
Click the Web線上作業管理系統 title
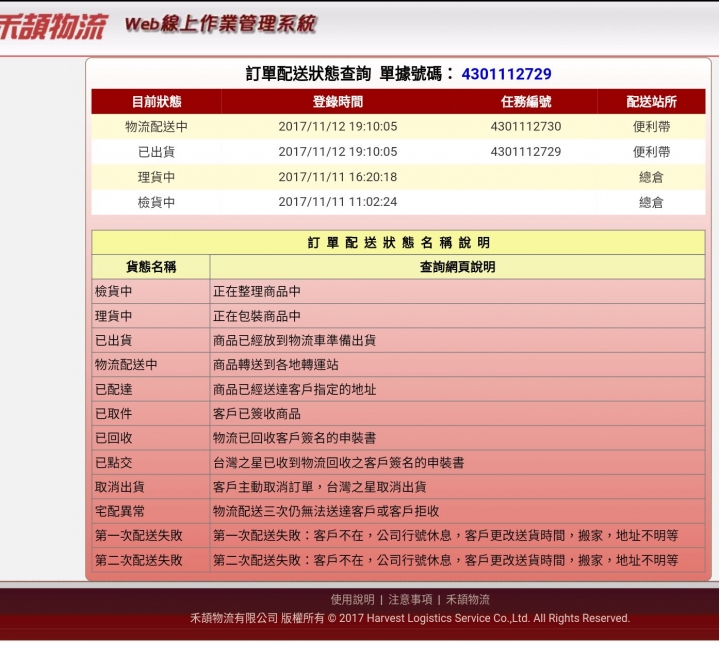(x=220, y=24)
